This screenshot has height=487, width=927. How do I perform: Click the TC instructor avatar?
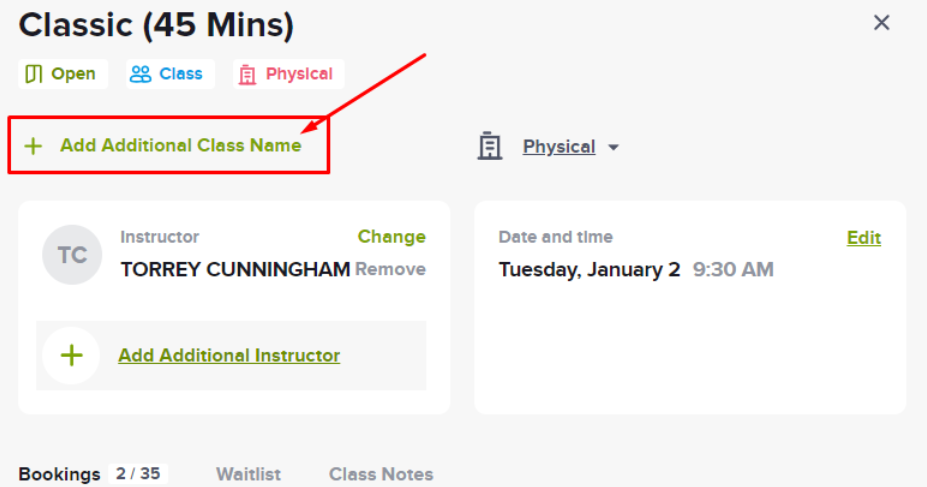72,255
